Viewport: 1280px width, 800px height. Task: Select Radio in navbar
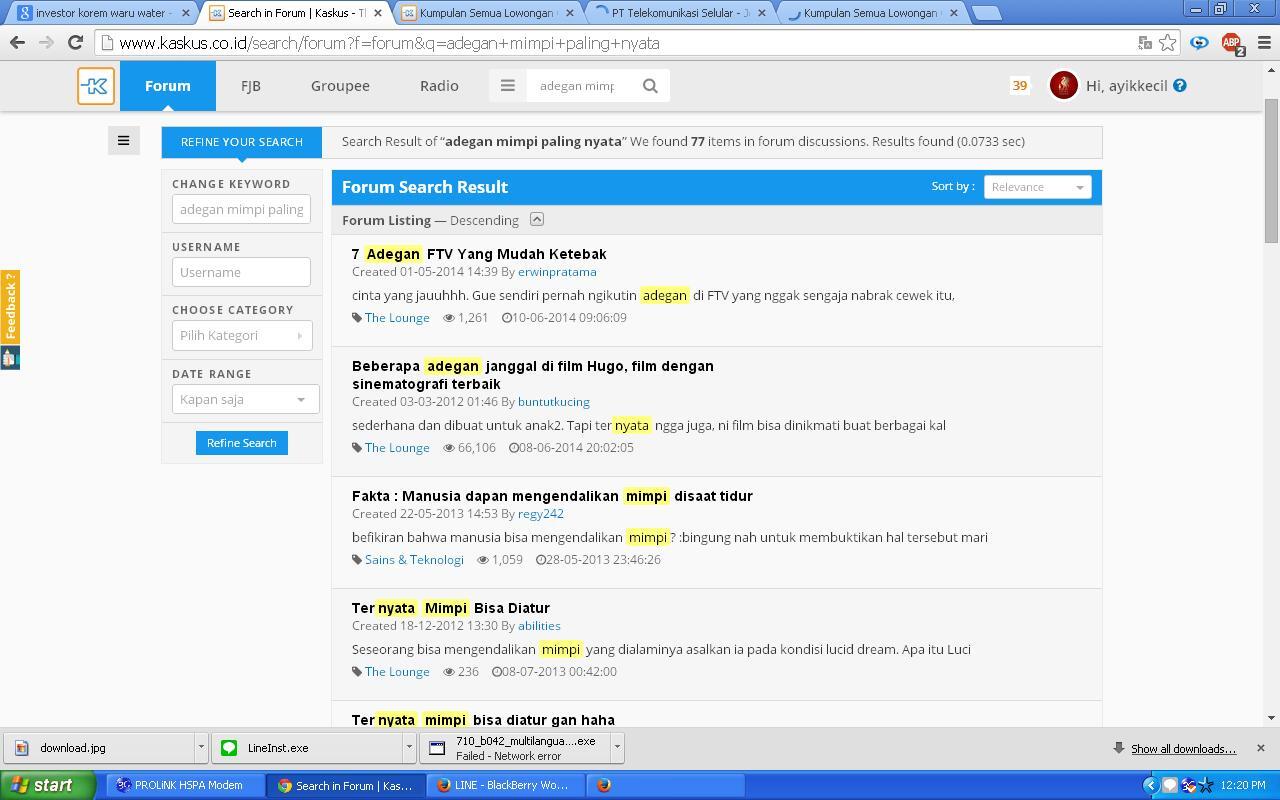pos(439,86)
